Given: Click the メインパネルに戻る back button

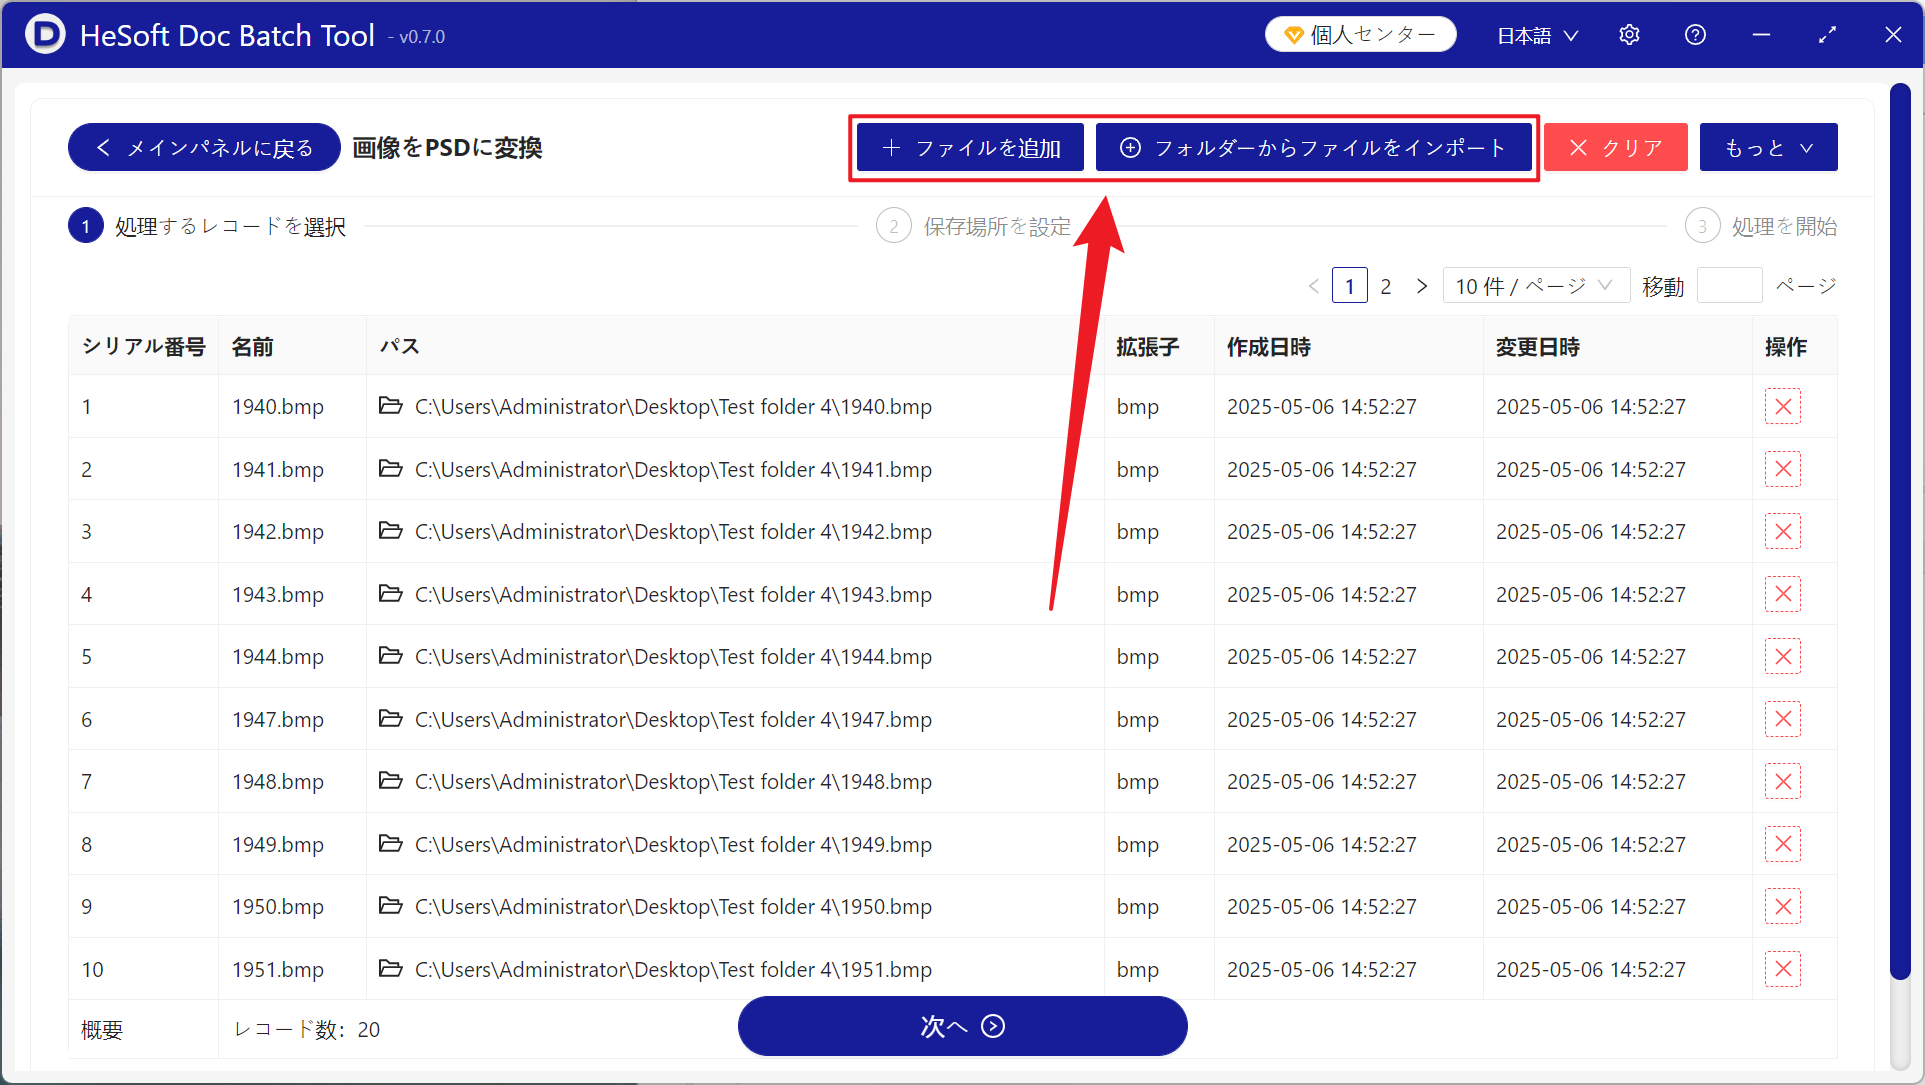Looking at the screenshot, I should [x=204, y=147].
